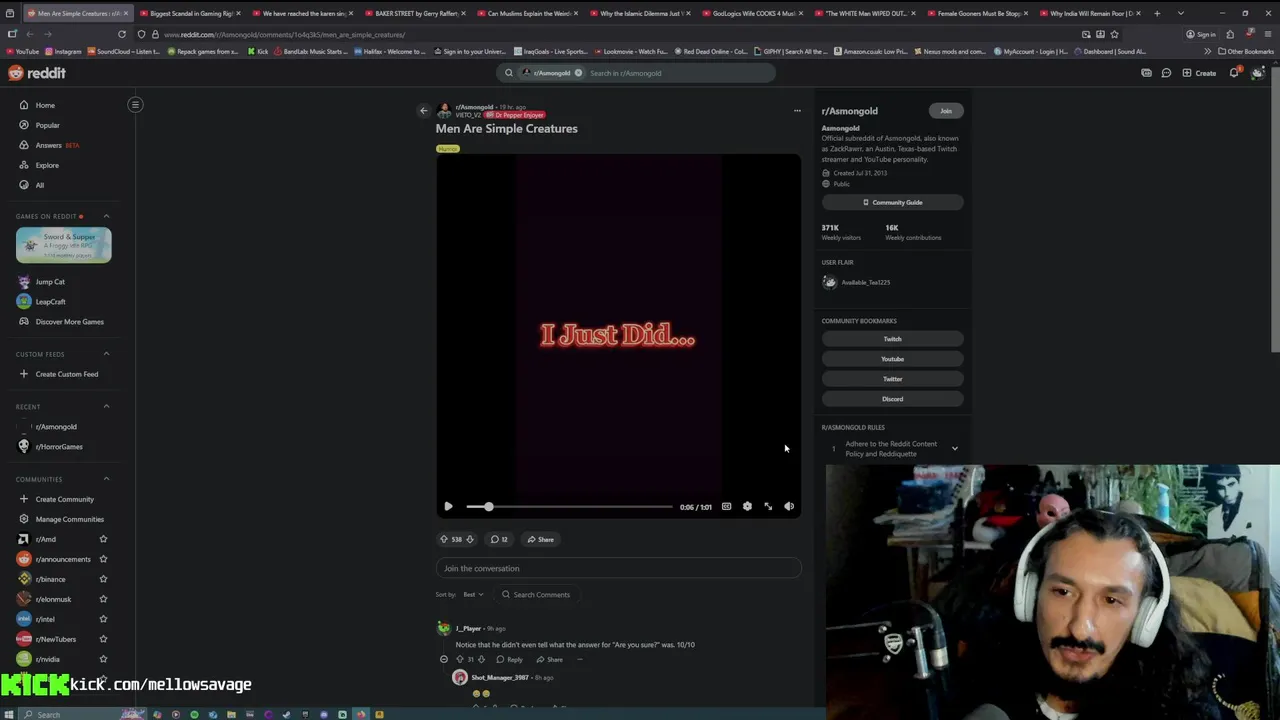The image size is (1280, 720).
Task: Open post overflow menu
Action: pos(797,111)
